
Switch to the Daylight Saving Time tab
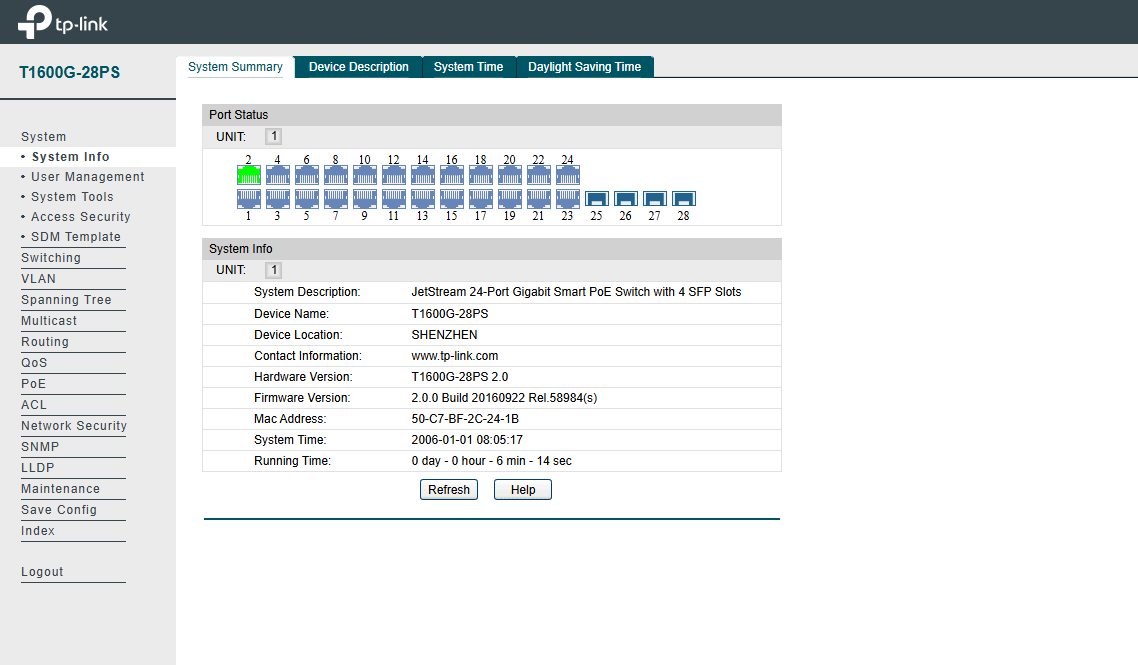pos(584,67)
